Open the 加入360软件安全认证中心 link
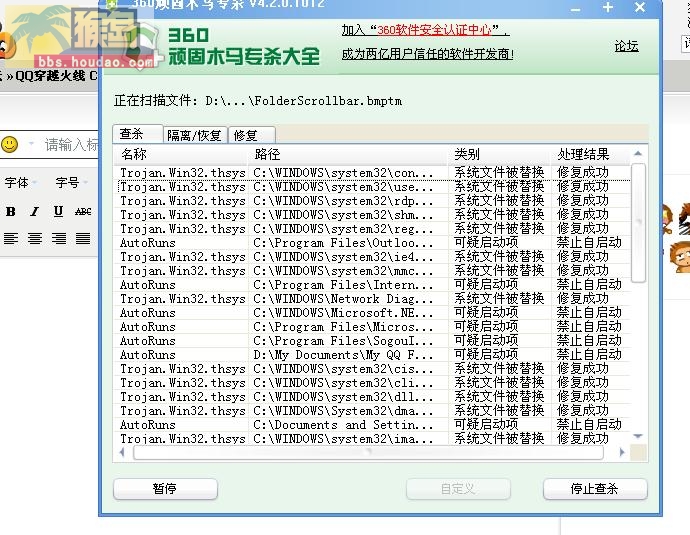 (x=425, y=30)
